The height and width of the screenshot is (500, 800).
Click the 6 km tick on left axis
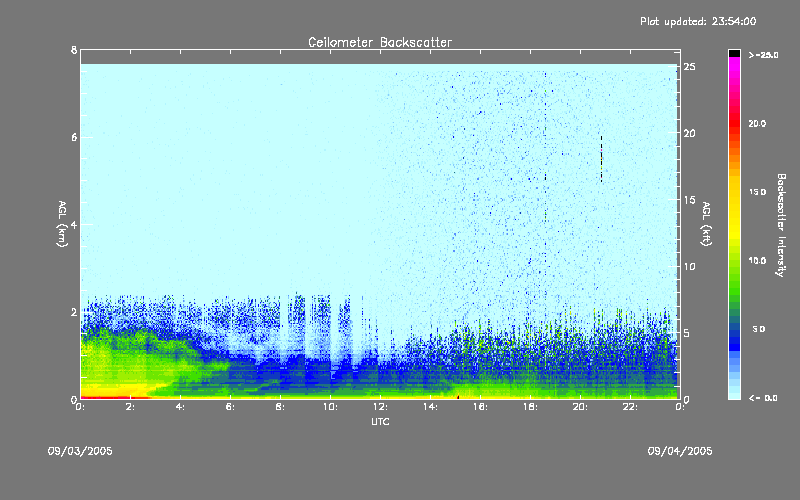coord(74,137)
